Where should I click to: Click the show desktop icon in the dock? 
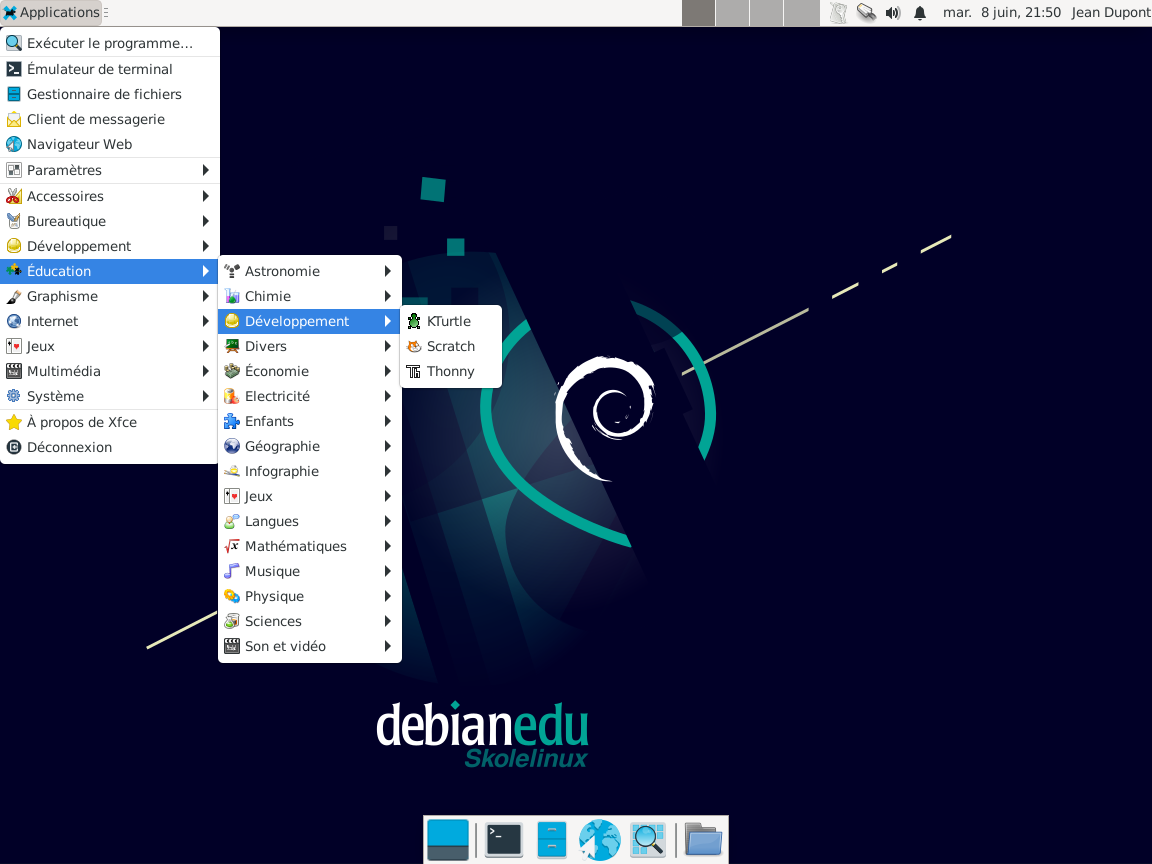[448, 840]
